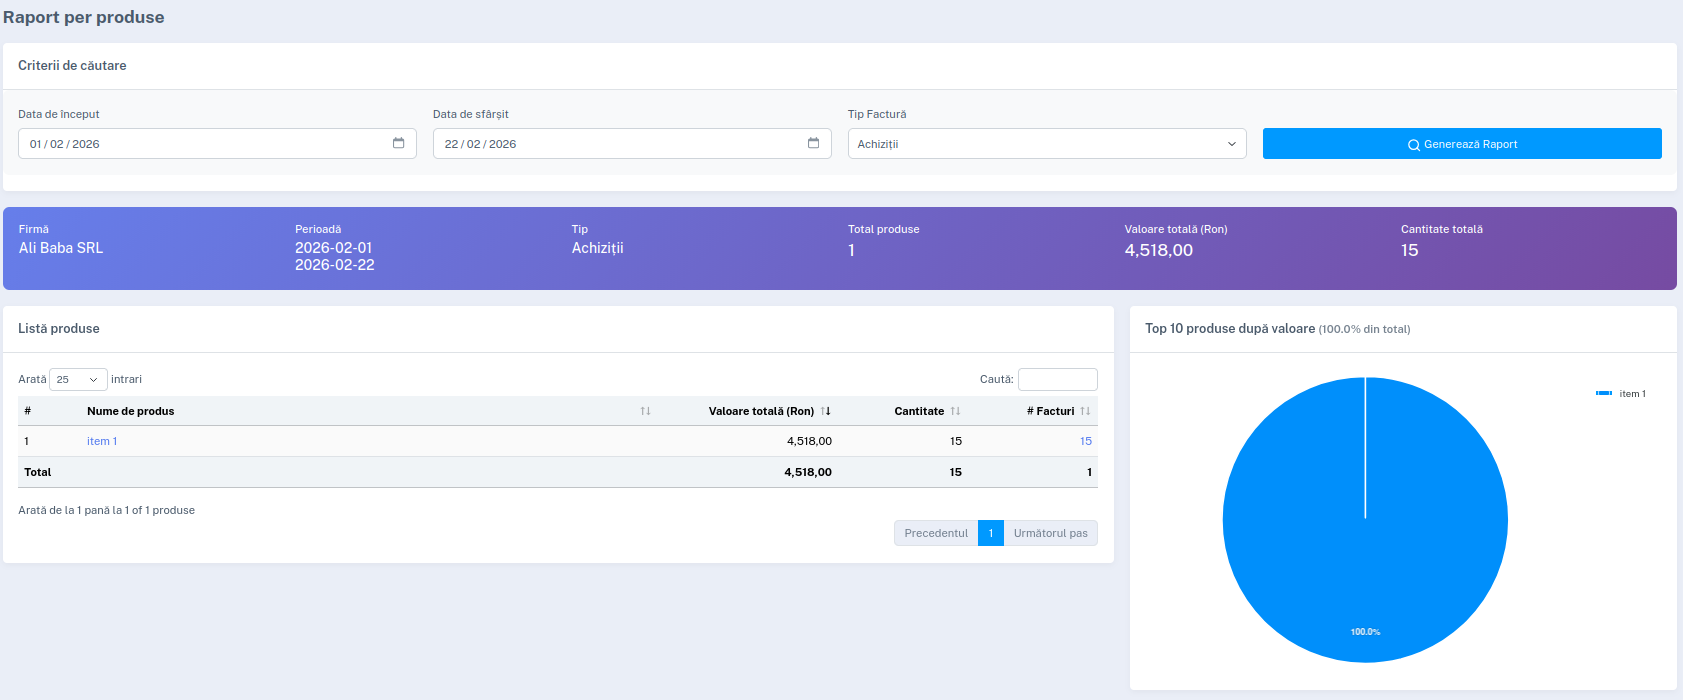Expand the Tip Factură dropdown
The image size is (1683, 700).
pyautogui.click(x=1046, y=144)
